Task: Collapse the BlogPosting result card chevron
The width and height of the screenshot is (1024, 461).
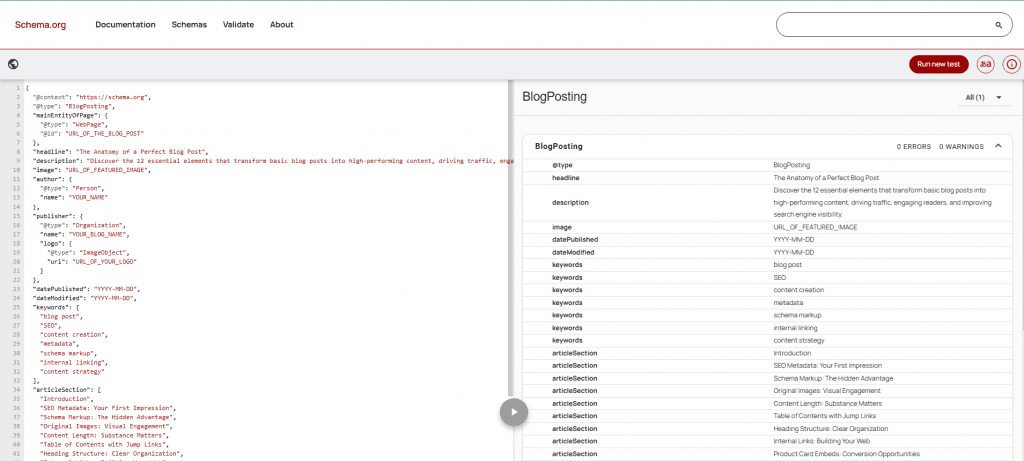Action: click(x=998, y=146)
